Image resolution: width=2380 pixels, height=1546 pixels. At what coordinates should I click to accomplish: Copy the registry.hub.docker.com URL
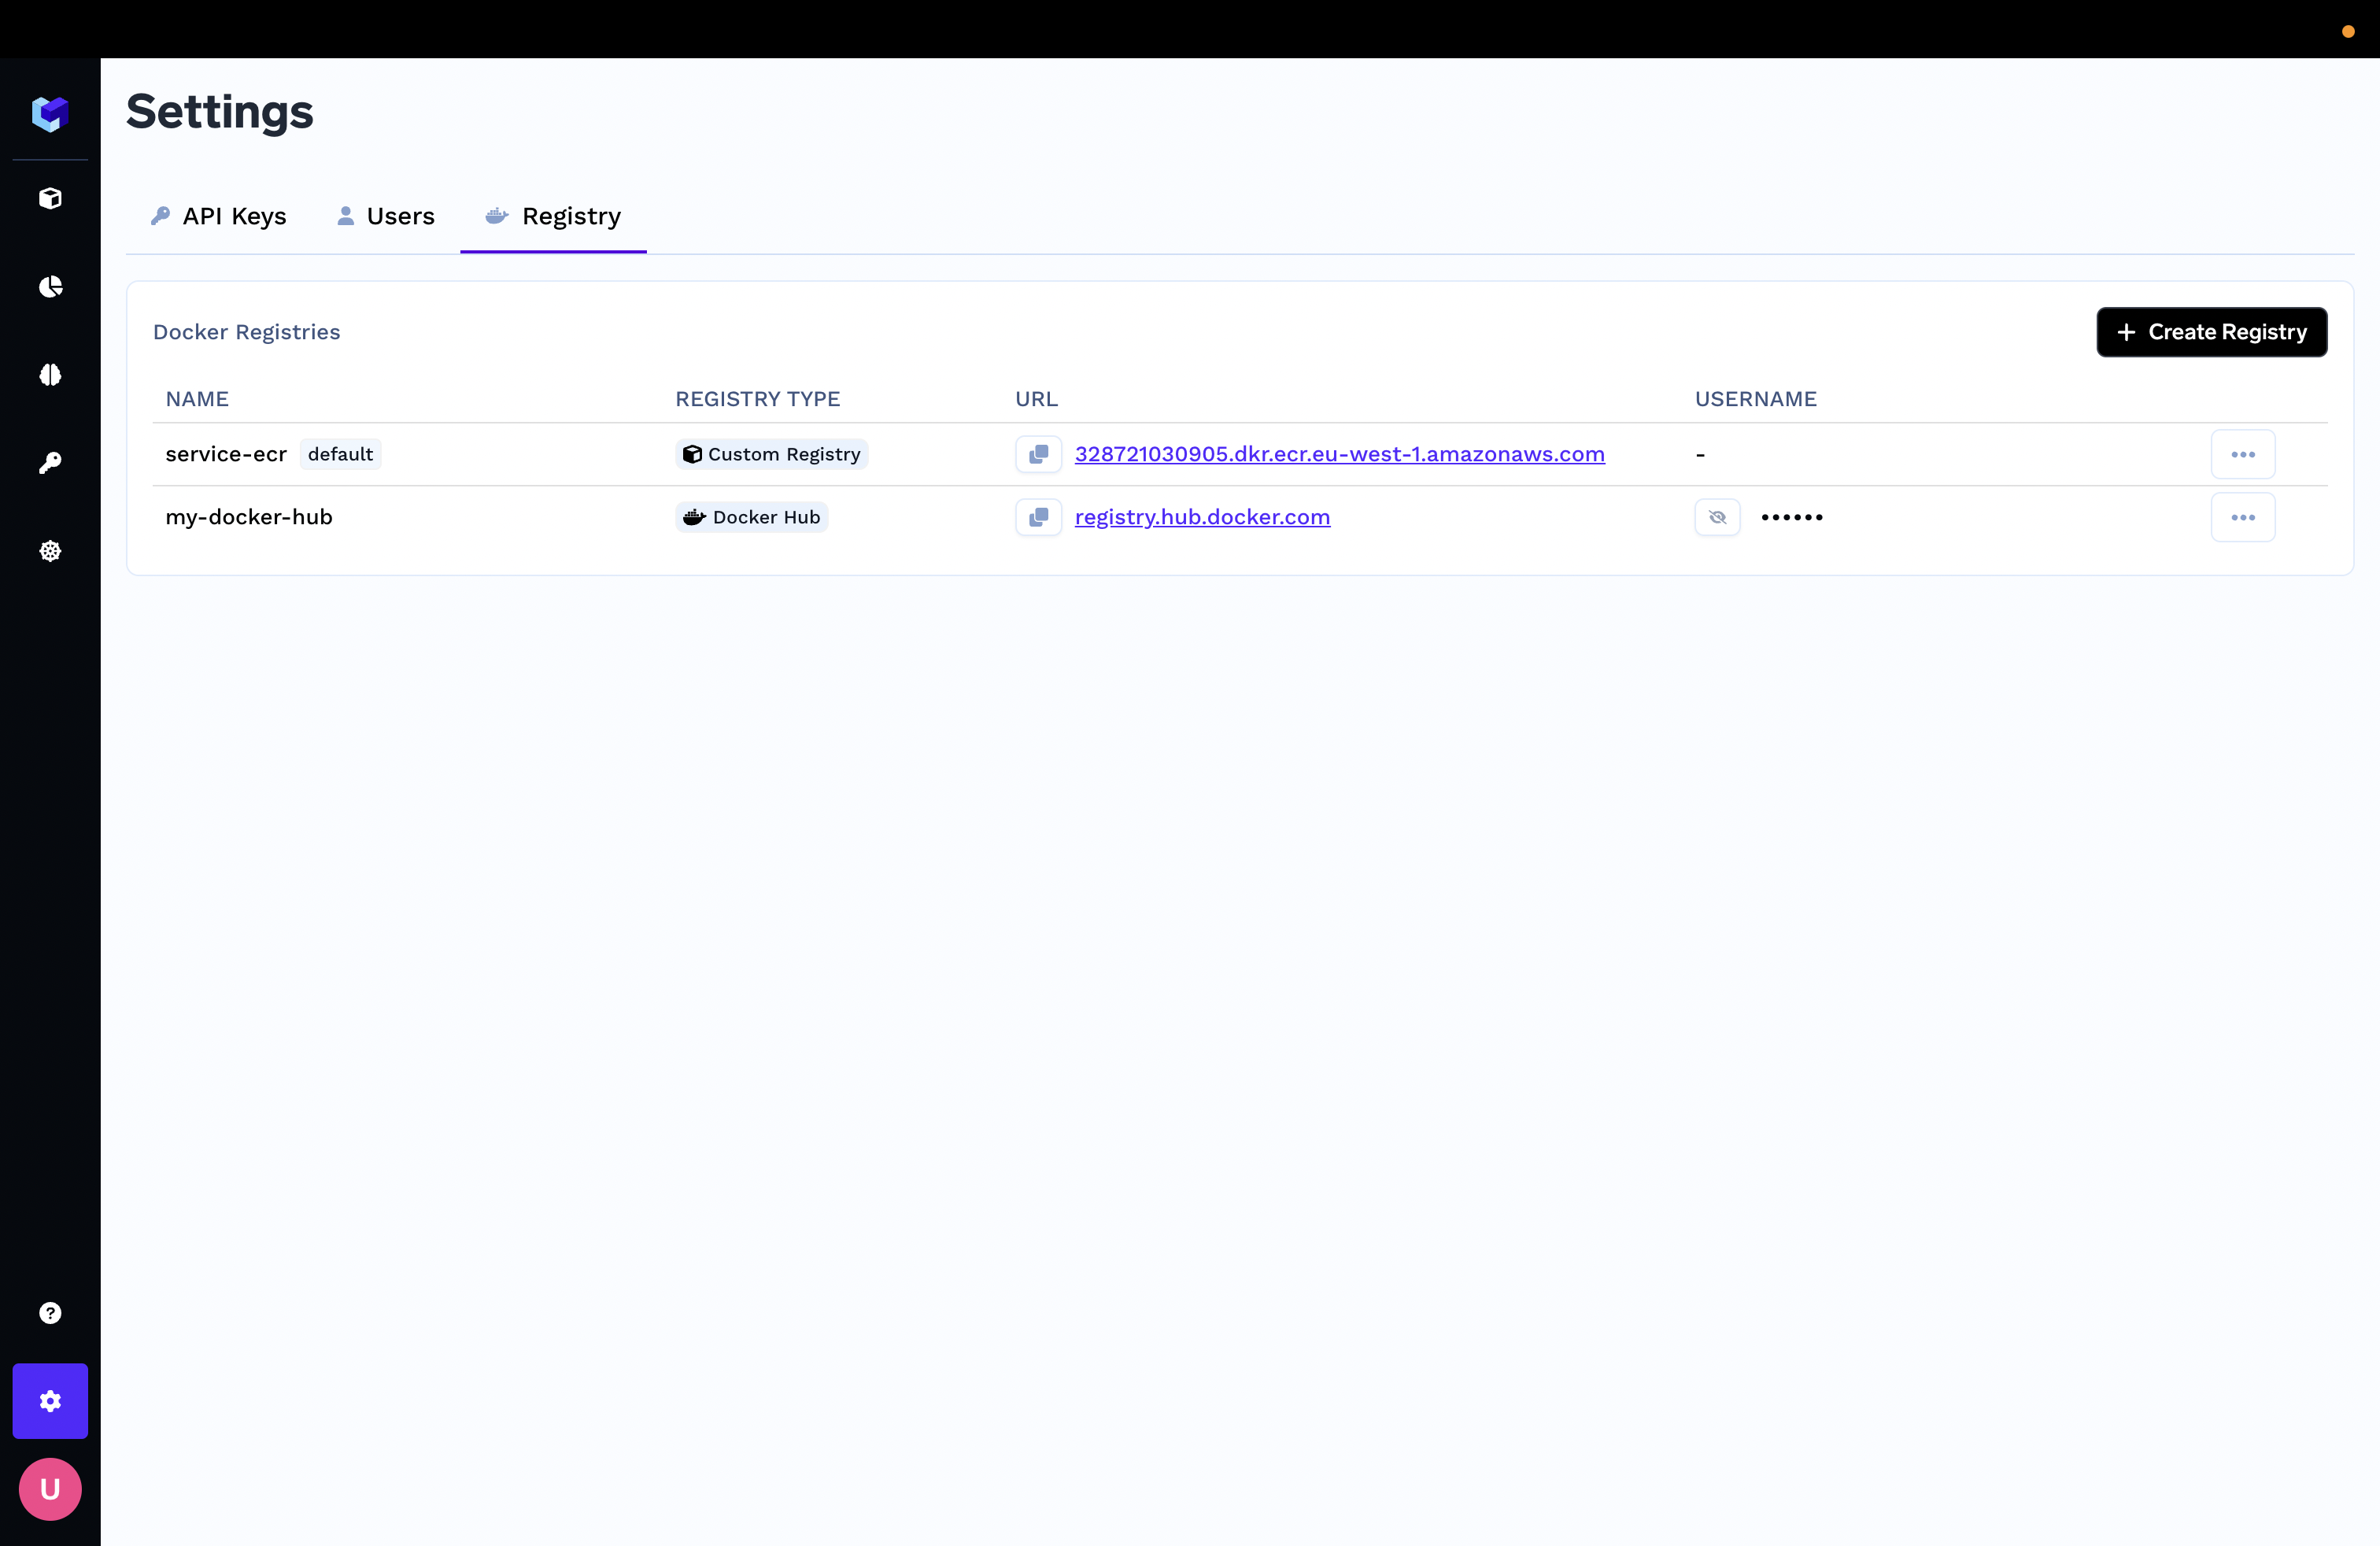[1038, 517]
